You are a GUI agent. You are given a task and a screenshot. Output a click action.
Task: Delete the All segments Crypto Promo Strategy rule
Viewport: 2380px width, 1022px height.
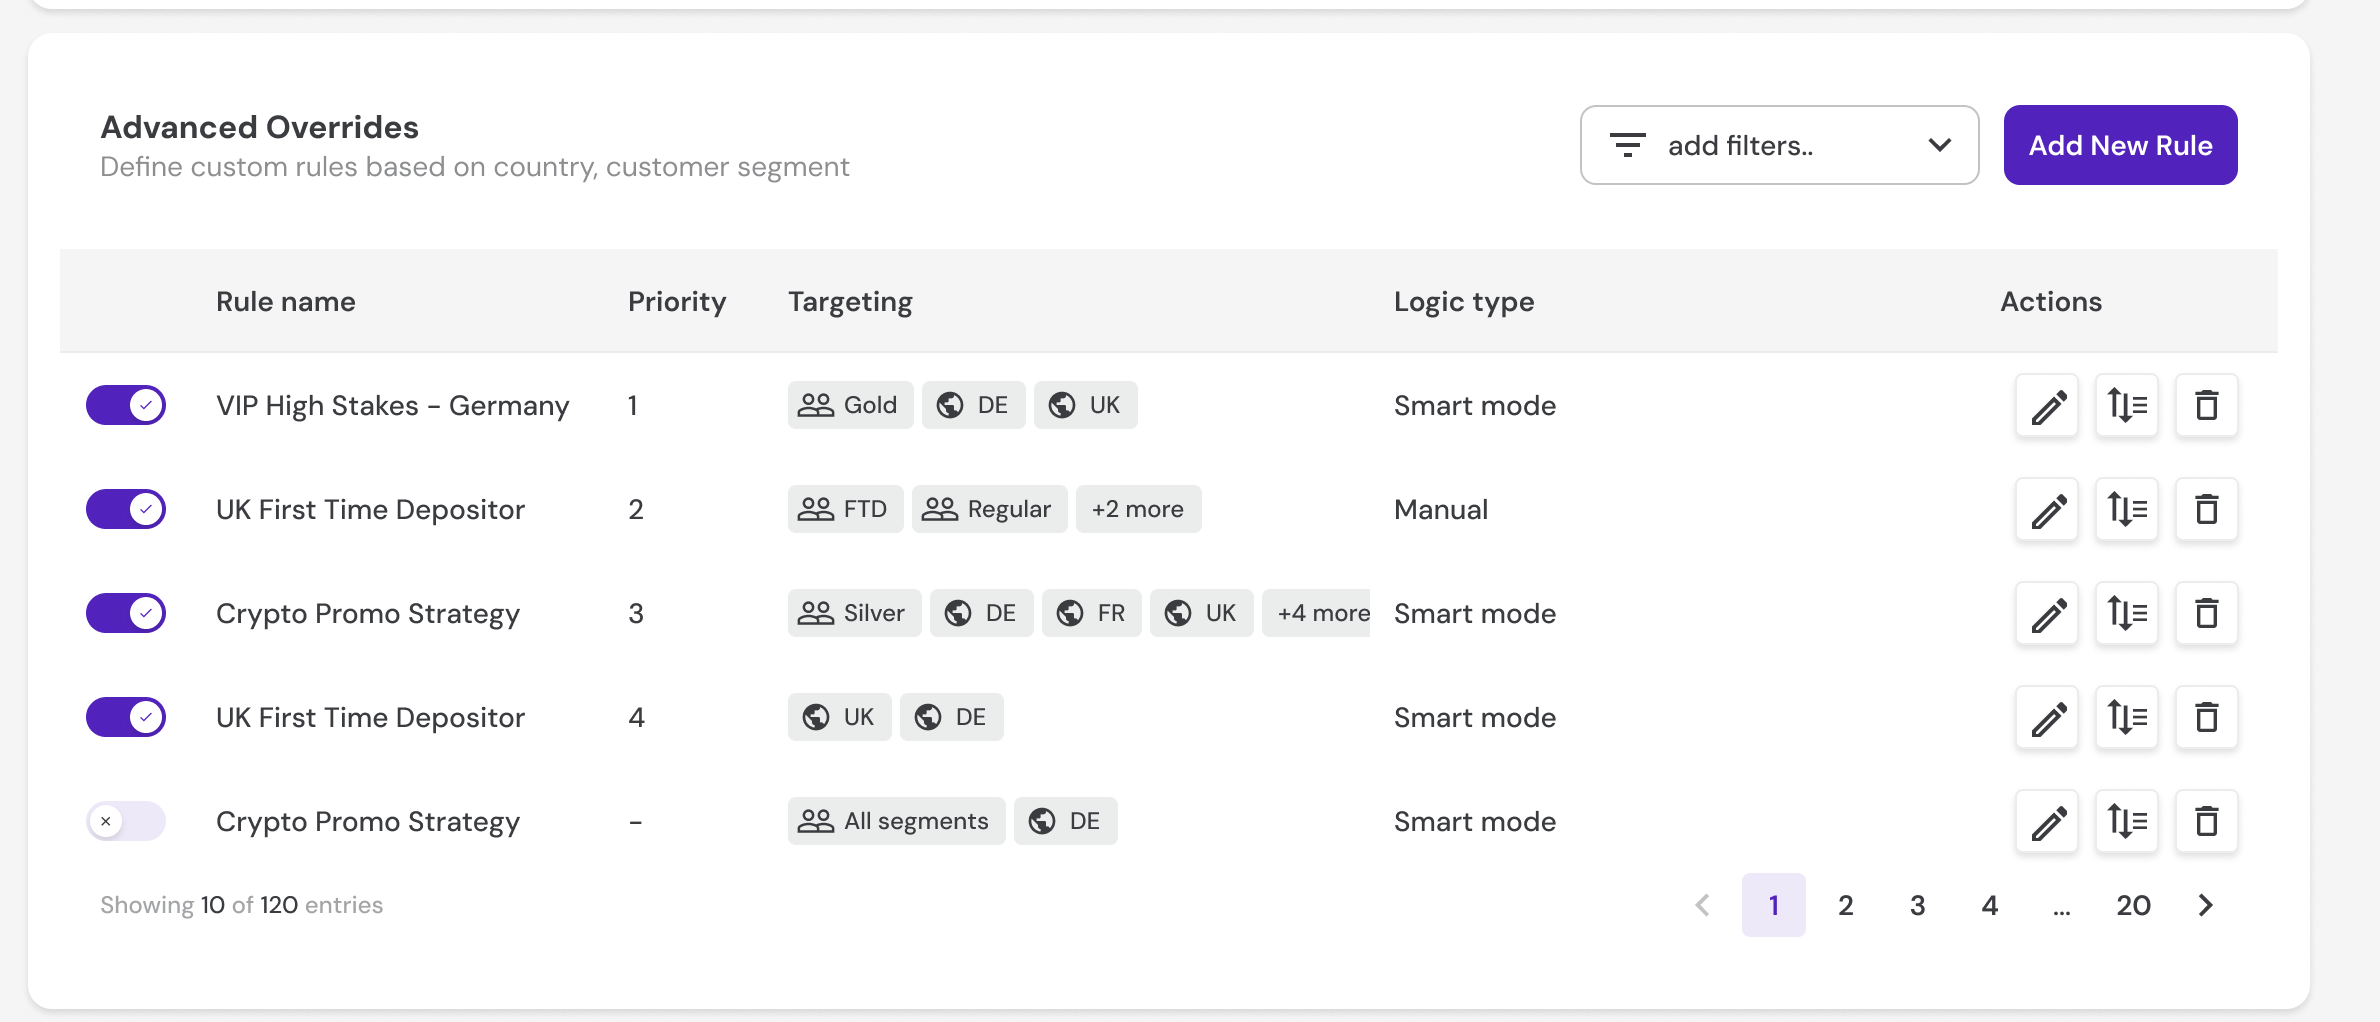(x=2207, y=821)
